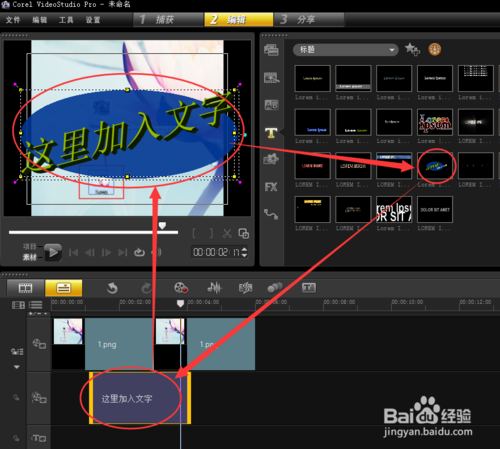Open the Sound Mixer waveform icon

[214, 288]
